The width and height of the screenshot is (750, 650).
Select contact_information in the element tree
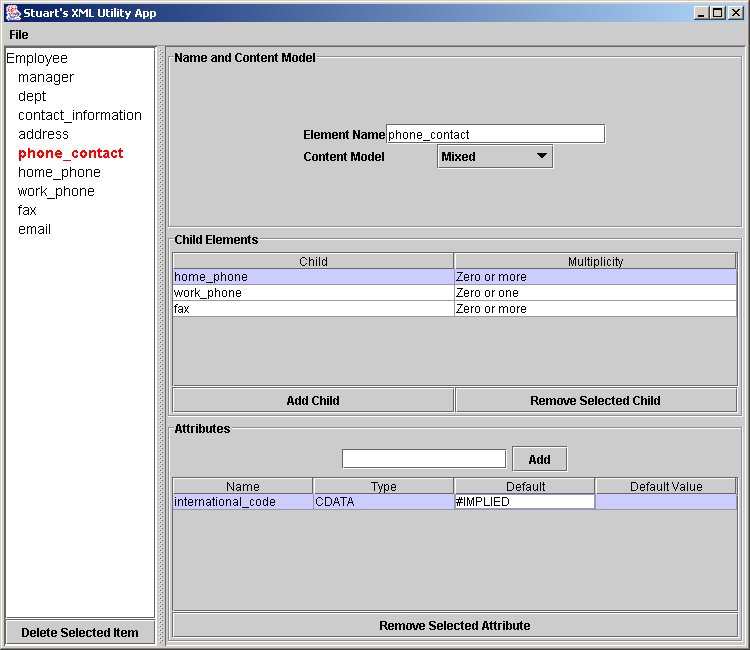tap(80, 116)
